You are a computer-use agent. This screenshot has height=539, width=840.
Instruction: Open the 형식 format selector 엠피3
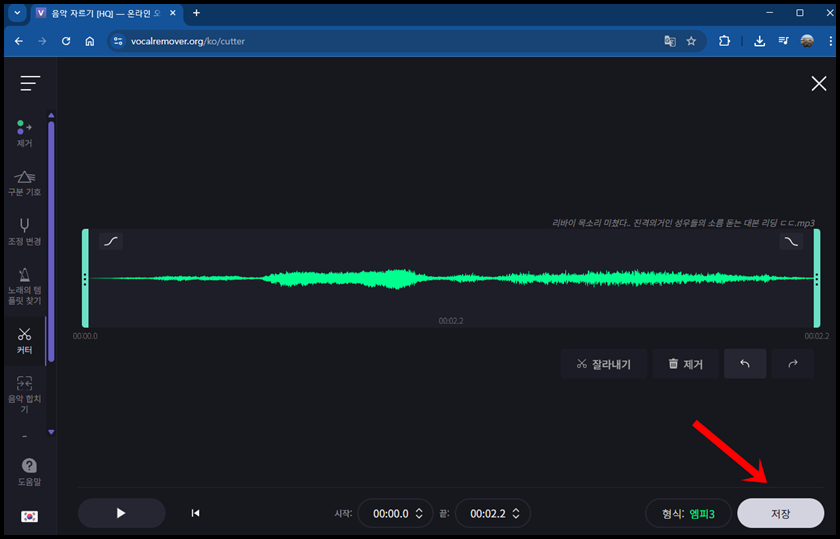688,514
